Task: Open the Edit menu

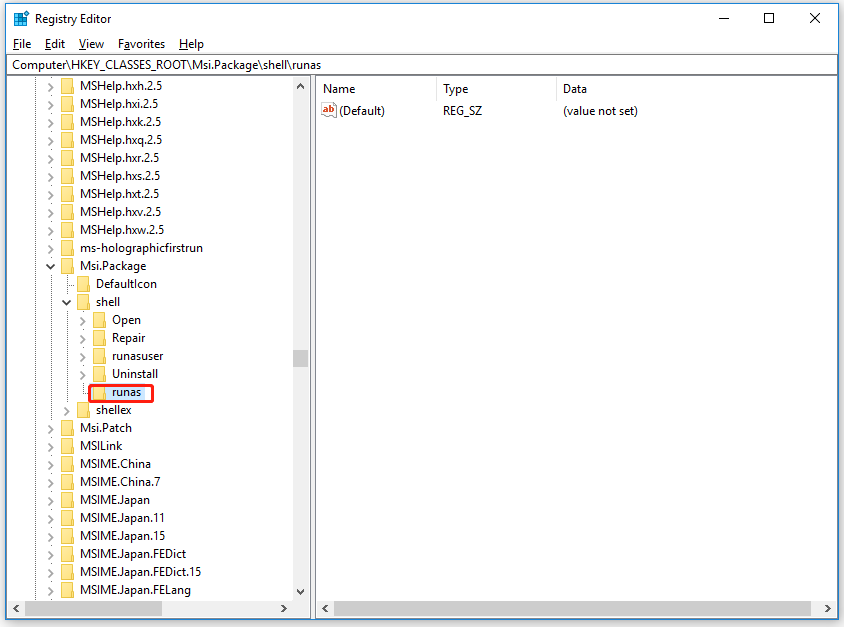Action: 54,43
